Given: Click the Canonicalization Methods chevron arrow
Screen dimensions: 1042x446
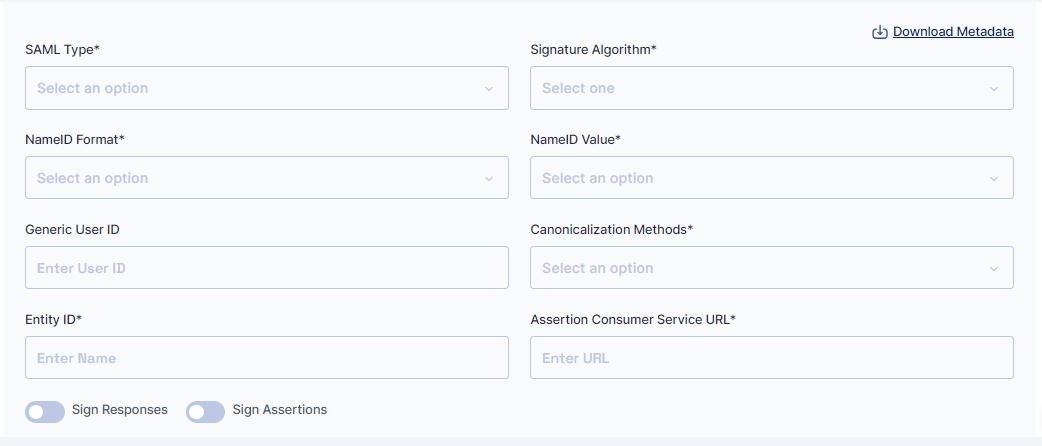Looking at the screenshot, I should point(993,269).
